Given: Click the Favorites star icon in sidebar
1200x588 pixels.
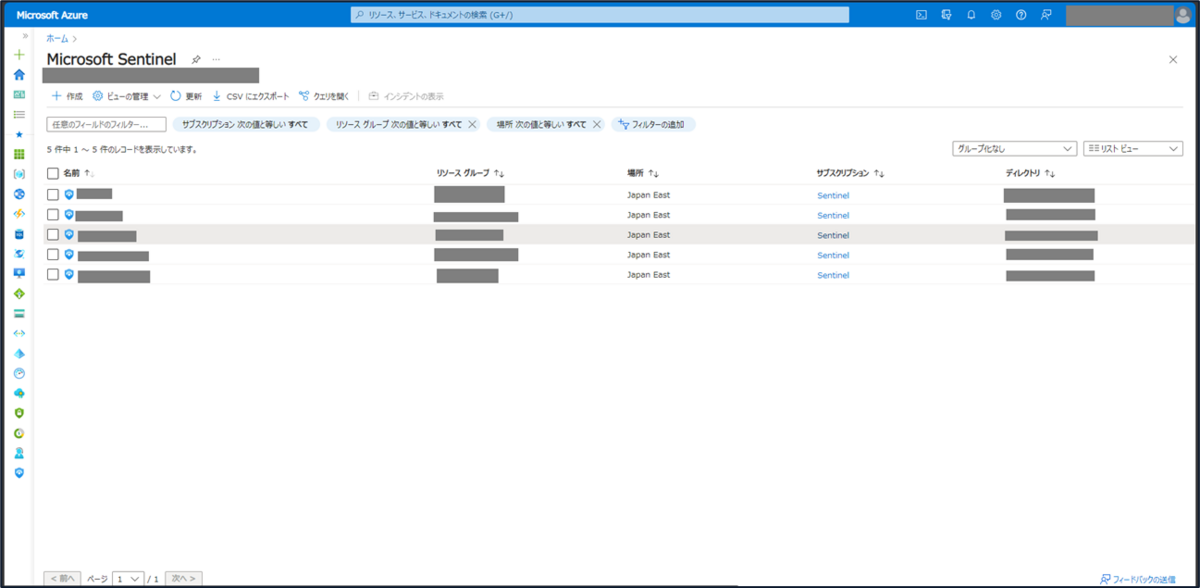Looking at the screenshot, I should 19,134.
